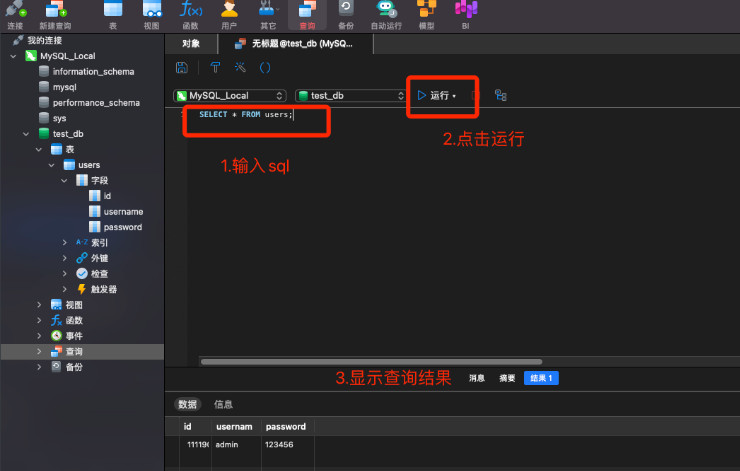Open the Run dropdown arrow
The width and height of the screenshot is (740, 471).
454,96
